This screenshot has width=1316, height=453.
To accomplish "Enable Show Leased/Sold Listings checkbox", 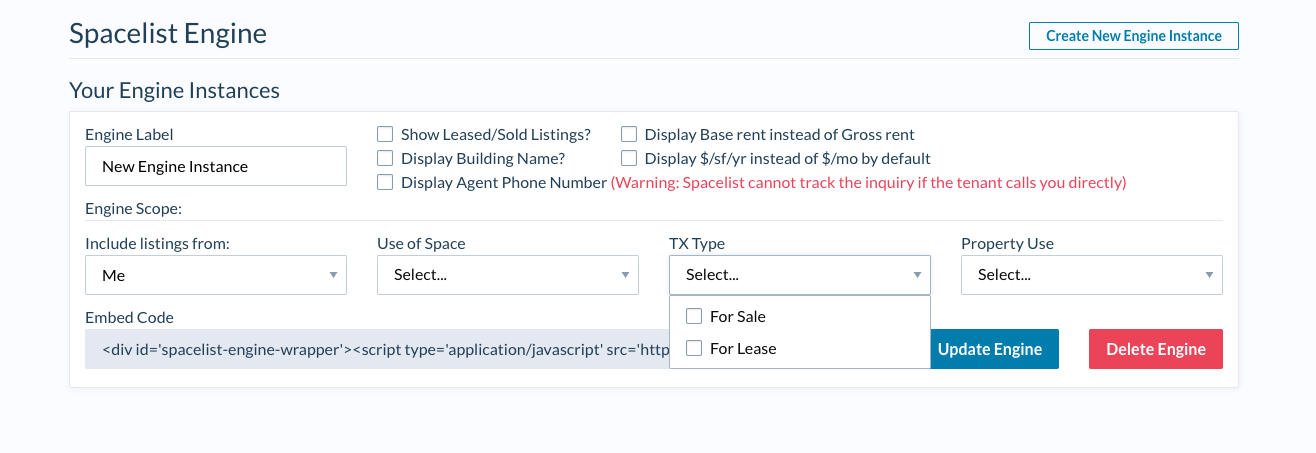I will click(385, 134).
